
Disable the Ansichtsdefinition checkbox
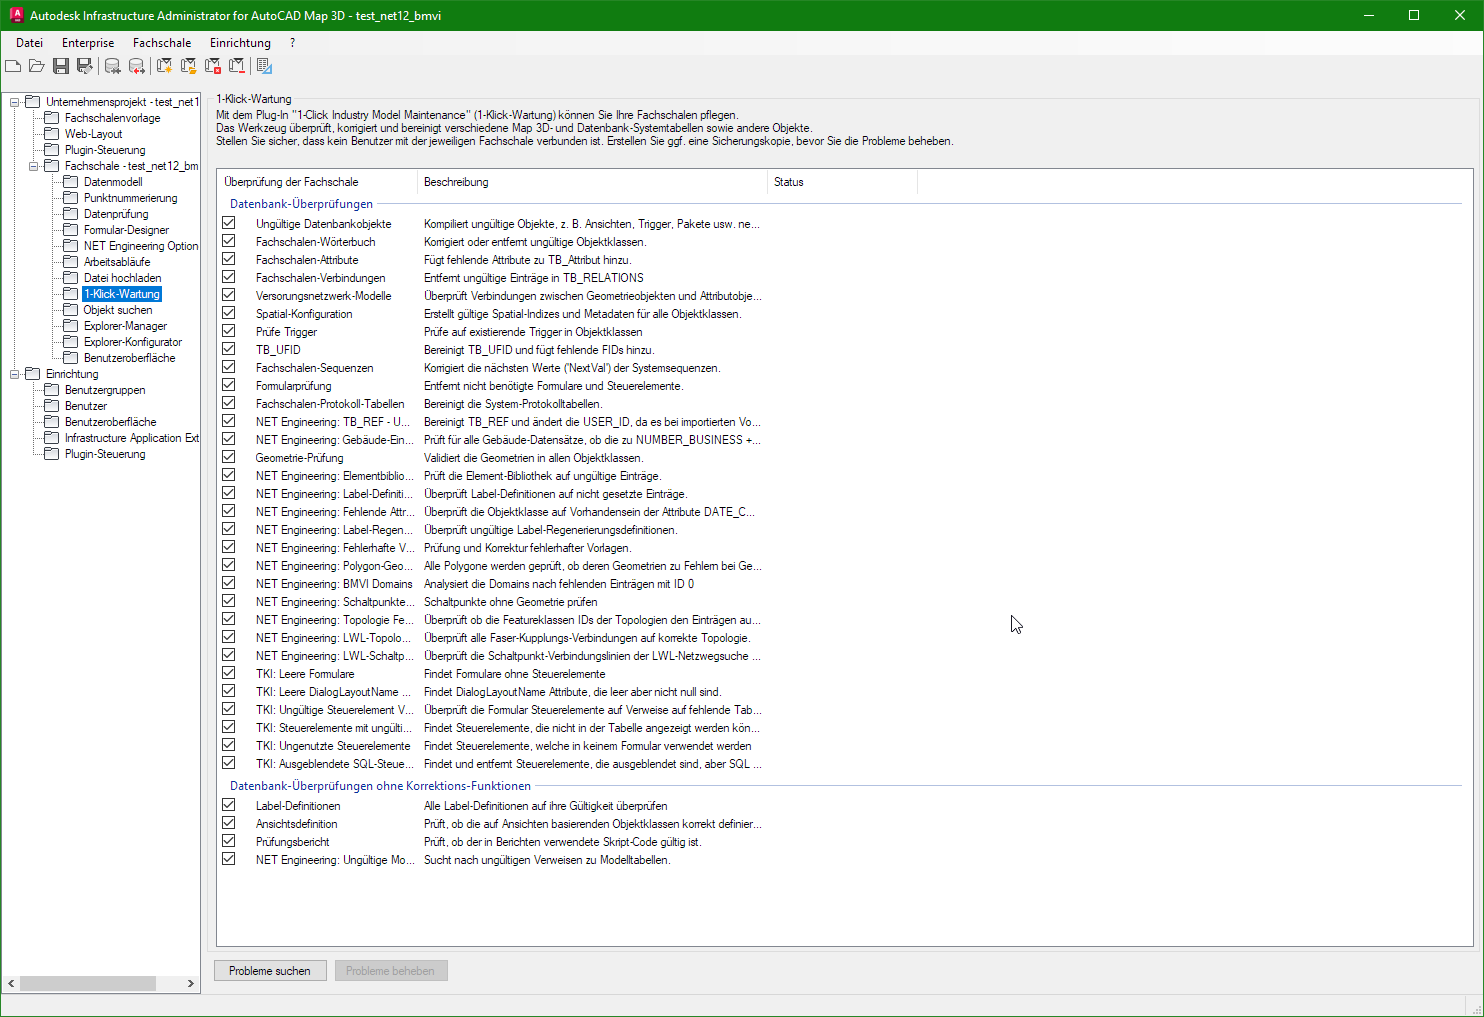pyautogui.click(x=229, y=823)
